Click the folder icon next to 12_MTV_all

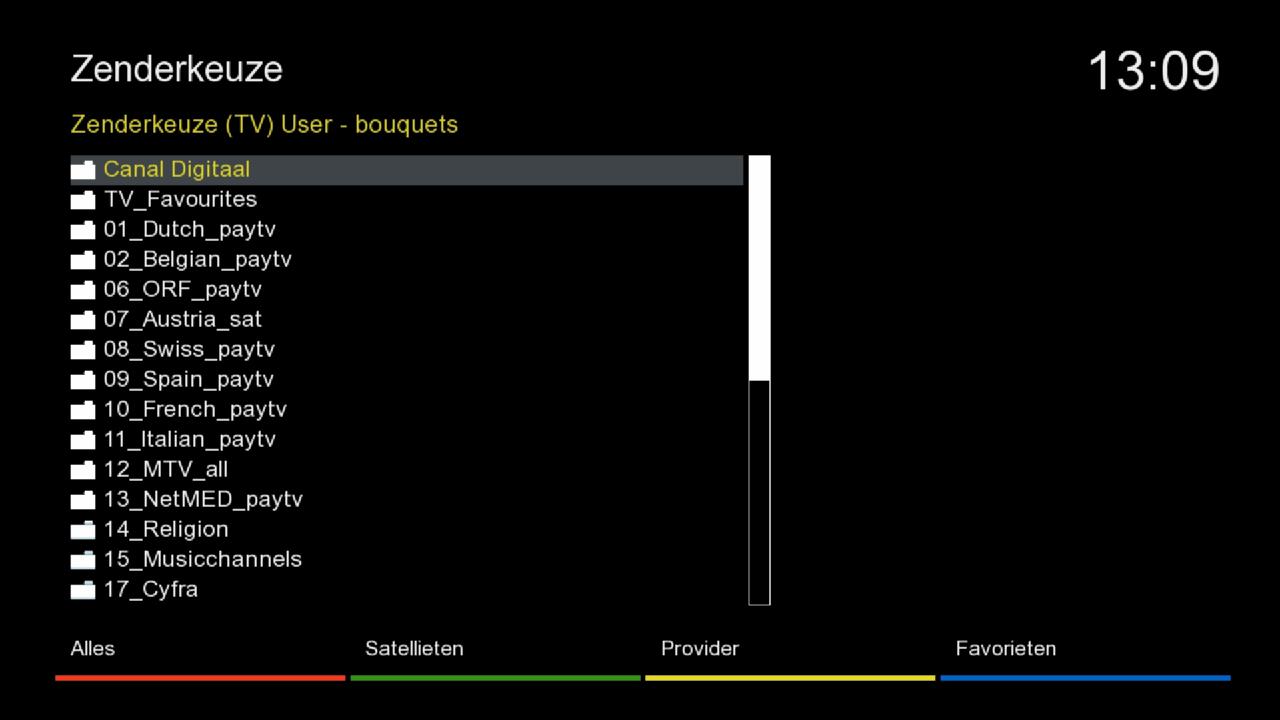[83, 470]
